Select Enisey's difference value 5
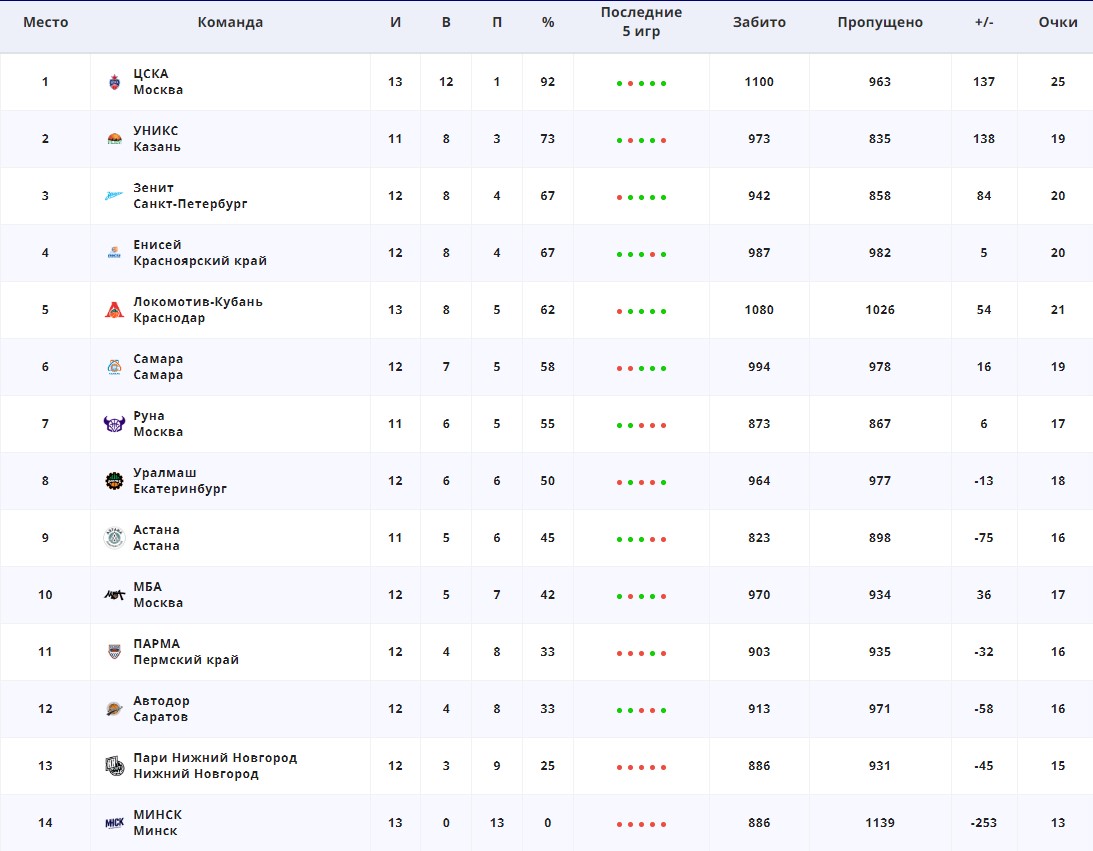 coord(984,253)
